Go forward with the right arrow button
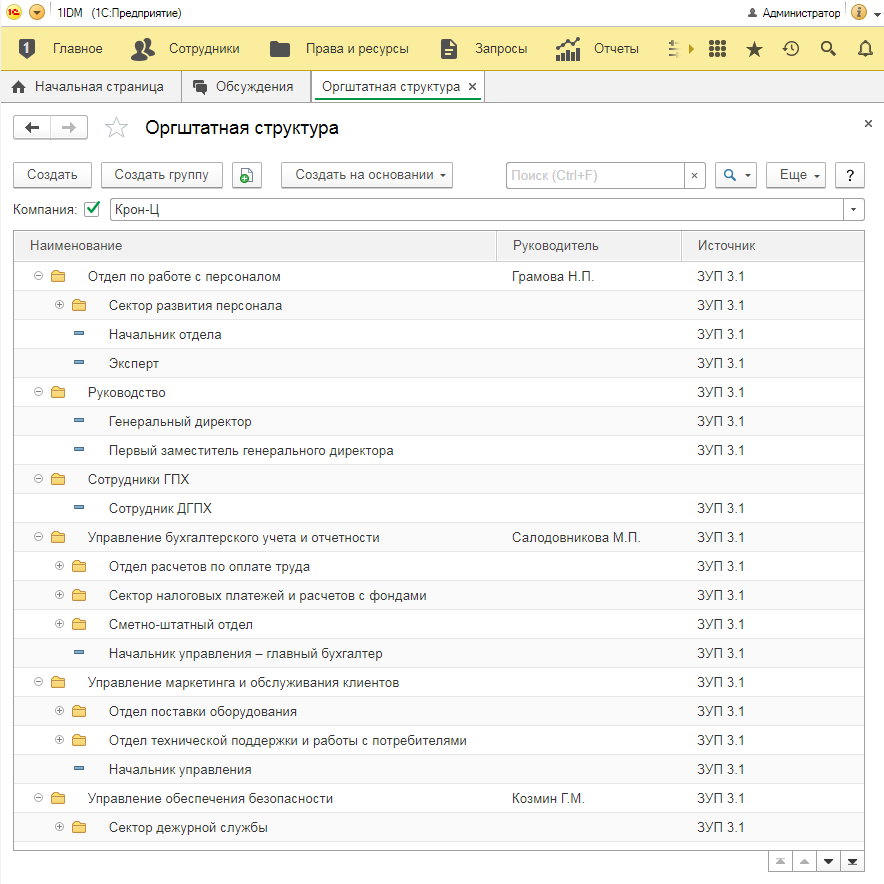This screenshot has height=884, width=884. click(69, 127)
